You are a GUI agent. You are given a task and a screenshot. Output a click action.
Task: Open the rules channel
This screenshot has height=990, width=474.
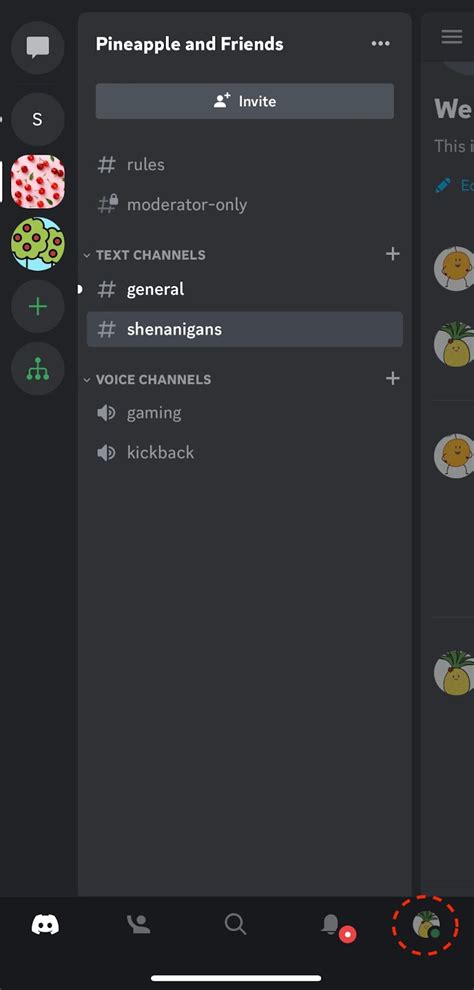click(x=245, y=165)
